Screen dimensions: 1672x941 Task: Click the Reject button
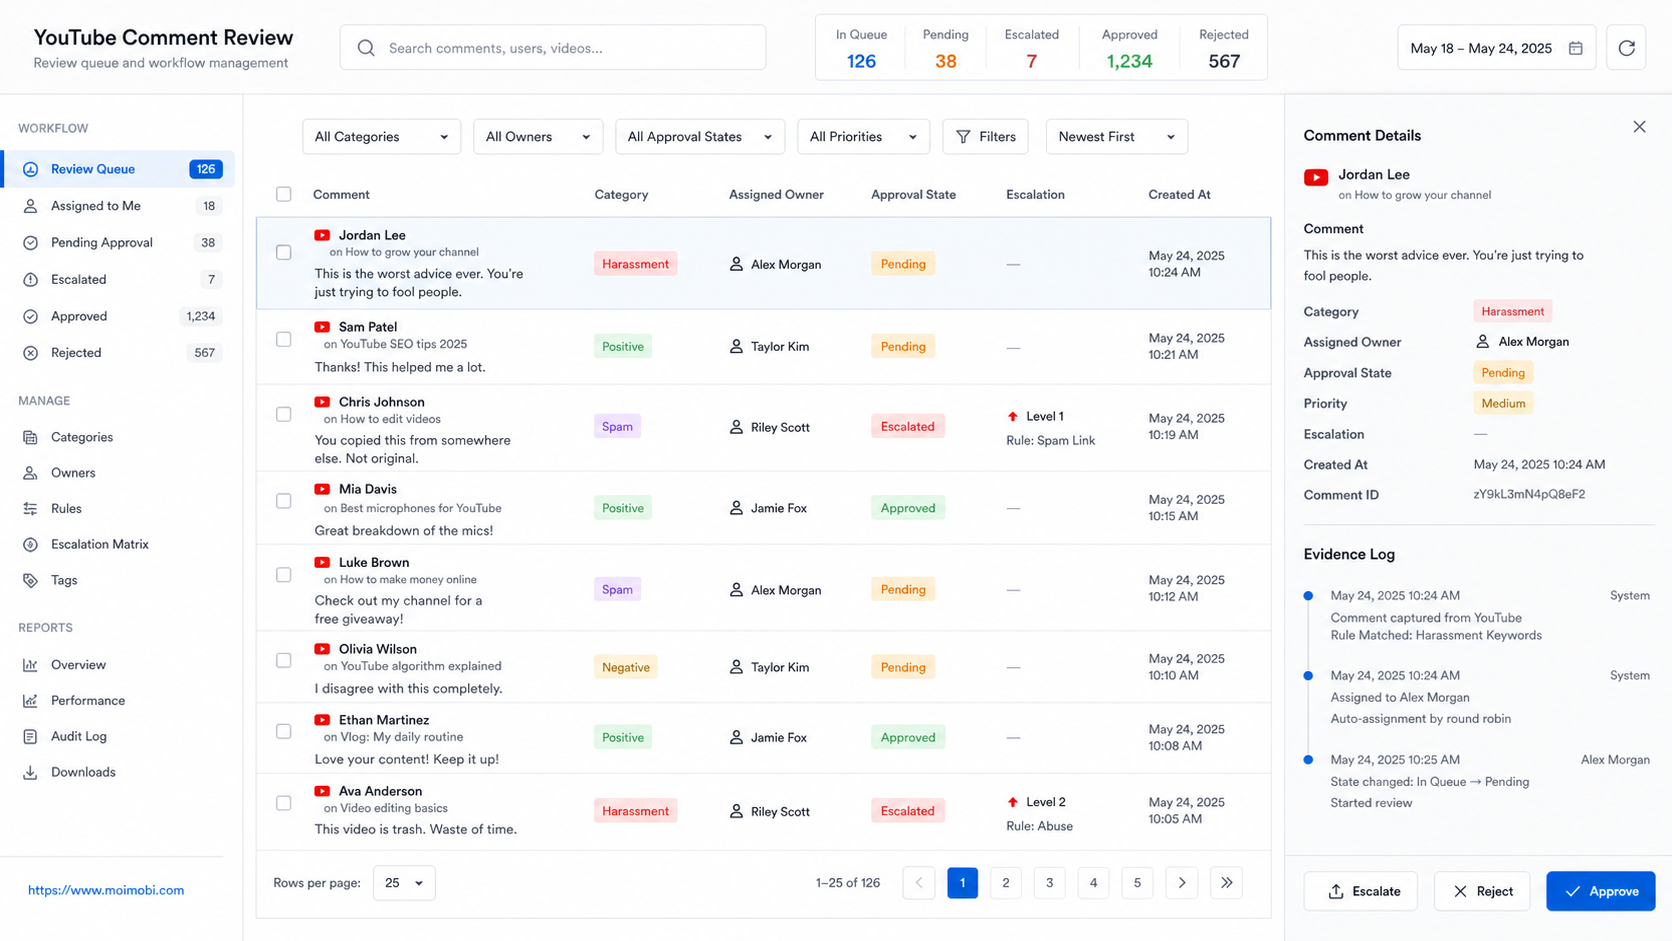click(1482, 891)
